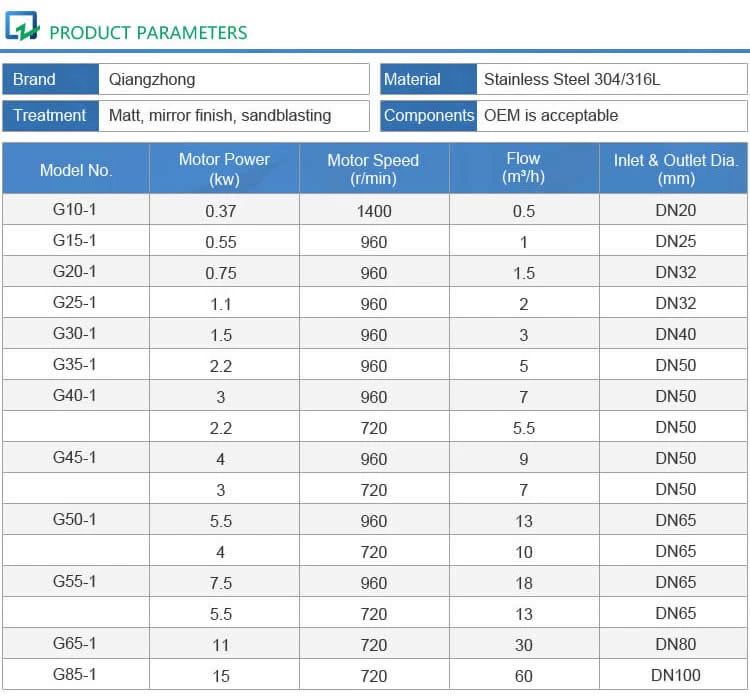This screenshot has width=750, height=700.
Task: Click the 7.5 motor power value
Action: [221, 583]
